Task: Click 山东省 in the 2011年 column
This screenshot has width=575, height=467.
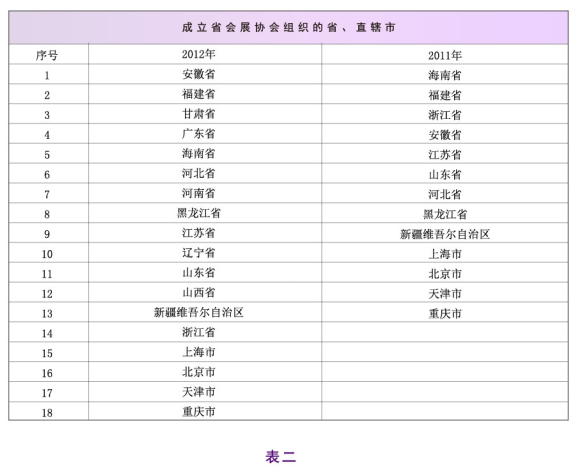Action: [445, 174]
